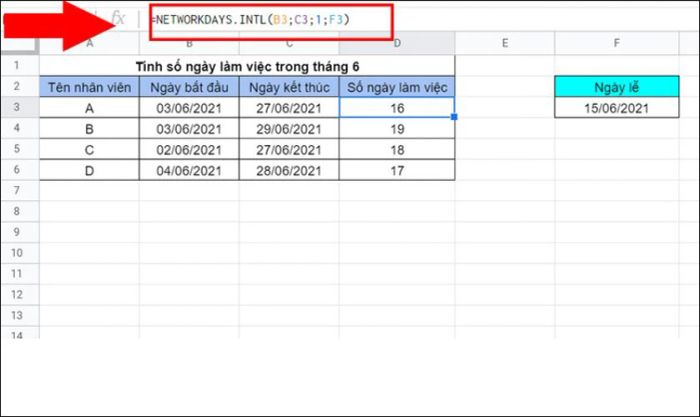Select employee name cell D

(89, 171)
